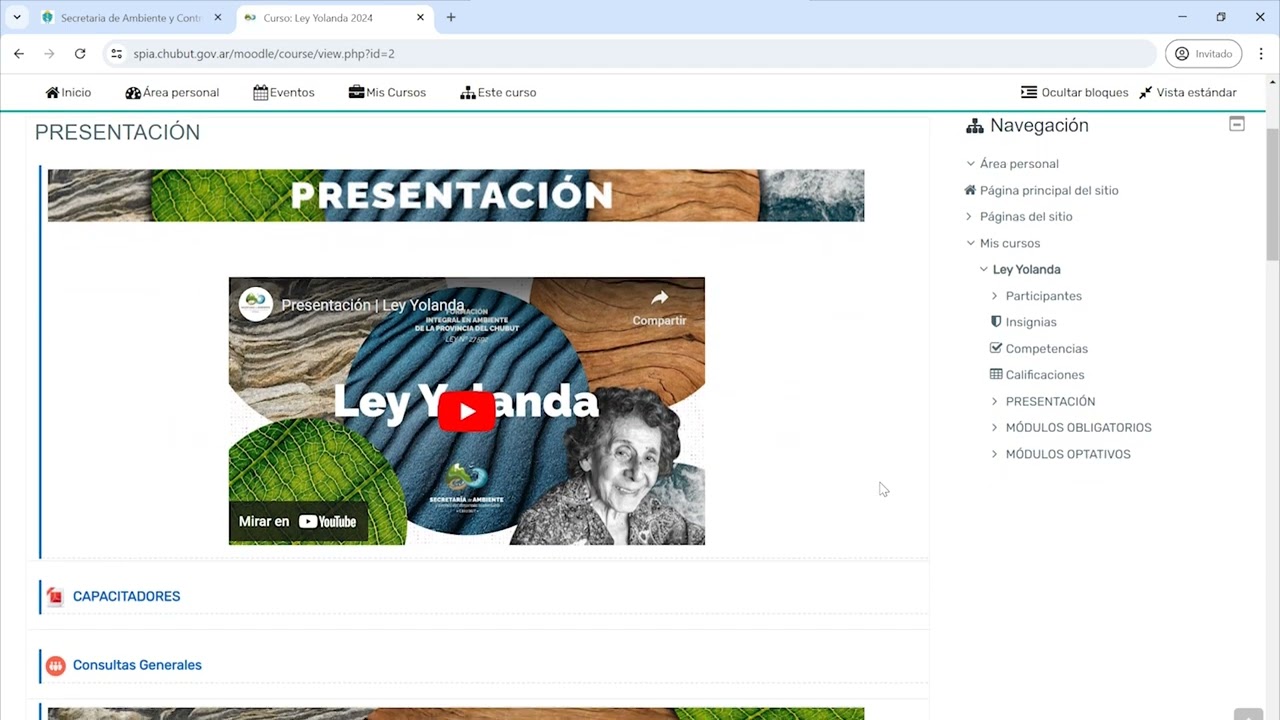Switch to the Secretaría de Ambiente tab

click(131, 18)
